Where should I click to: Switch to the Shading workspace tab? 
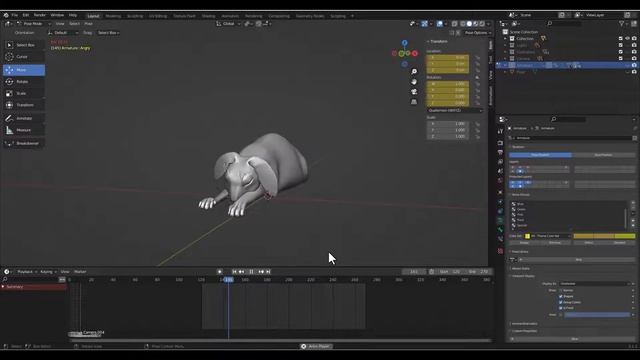pos(208,16)
